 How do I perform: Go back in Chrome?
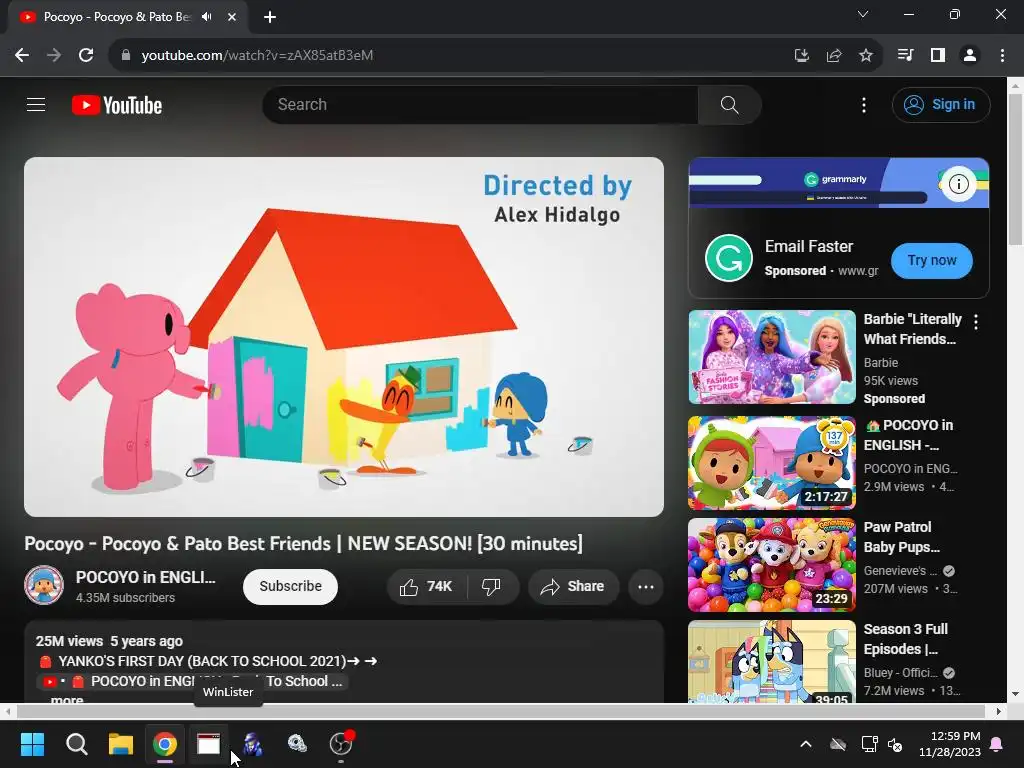point(22,55)
